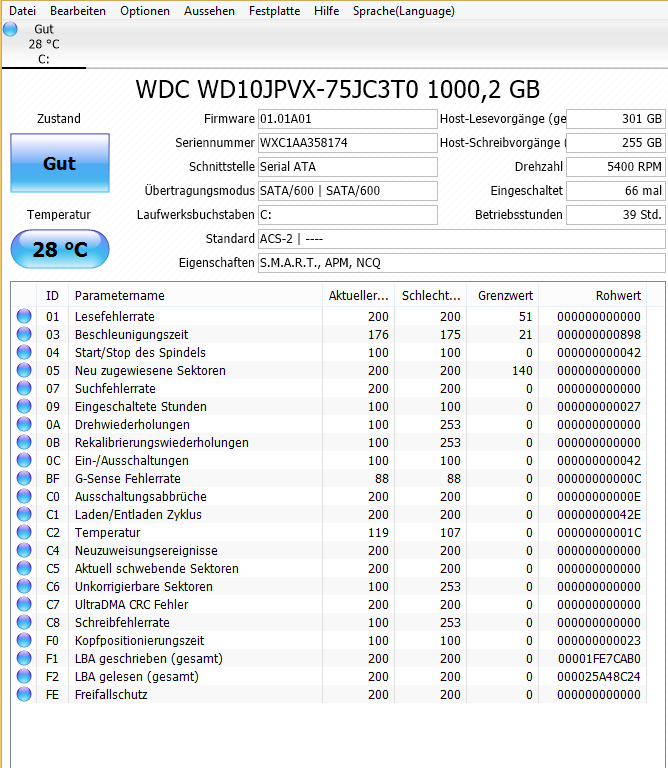Select the Rohwert 00001FE7CAB0 cell
This screenshot has width=668, height=768.
click(599, 658)
